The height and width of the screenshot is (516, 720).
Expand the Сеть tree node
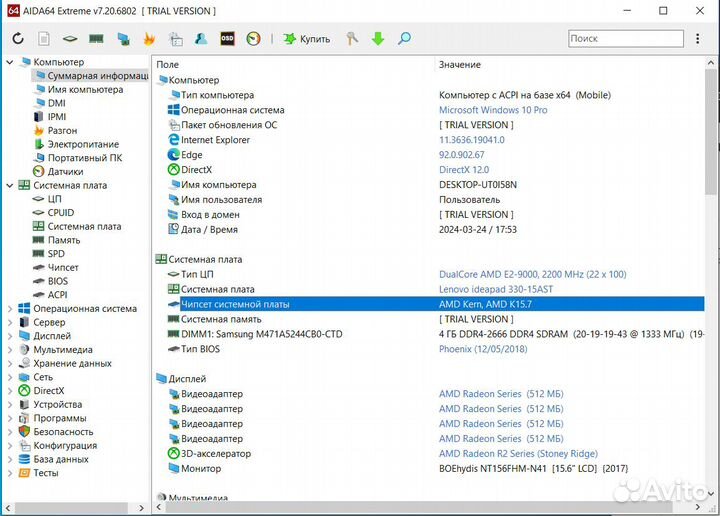pos(10,377)
